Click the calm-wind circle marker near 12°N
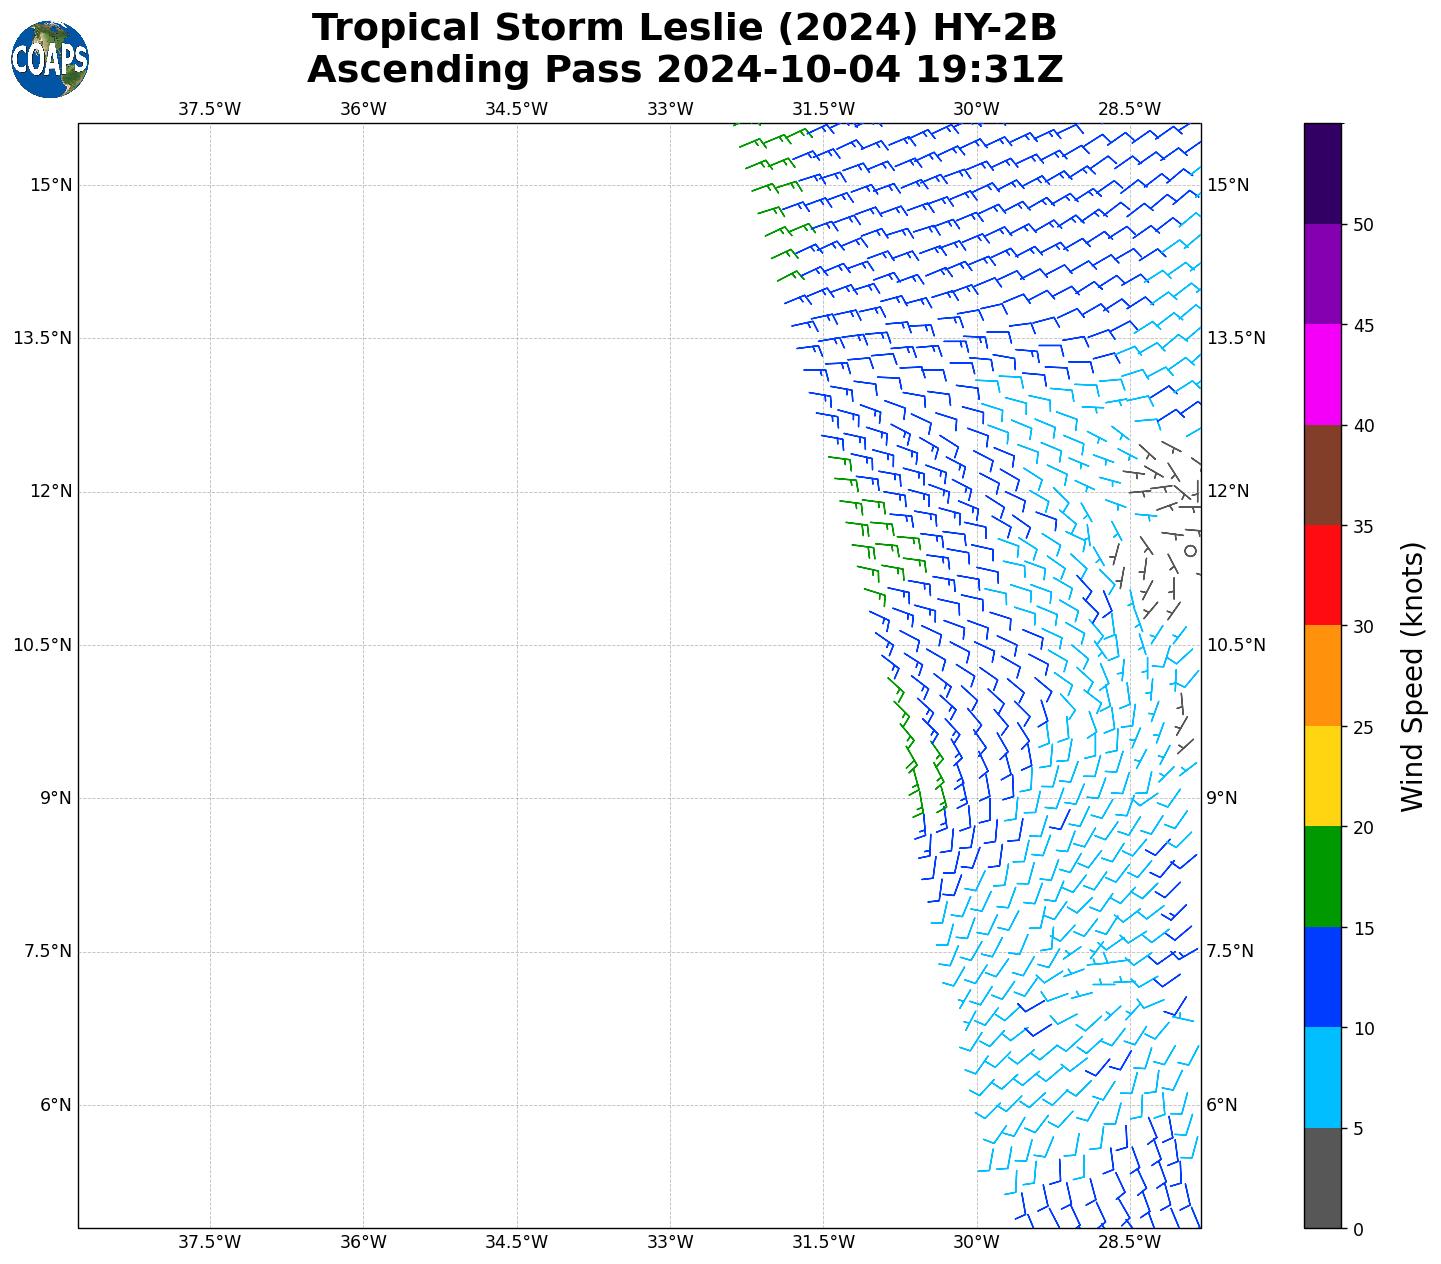The image size is (1441, 1264). pyautogui.click(x=1190, y=550)
